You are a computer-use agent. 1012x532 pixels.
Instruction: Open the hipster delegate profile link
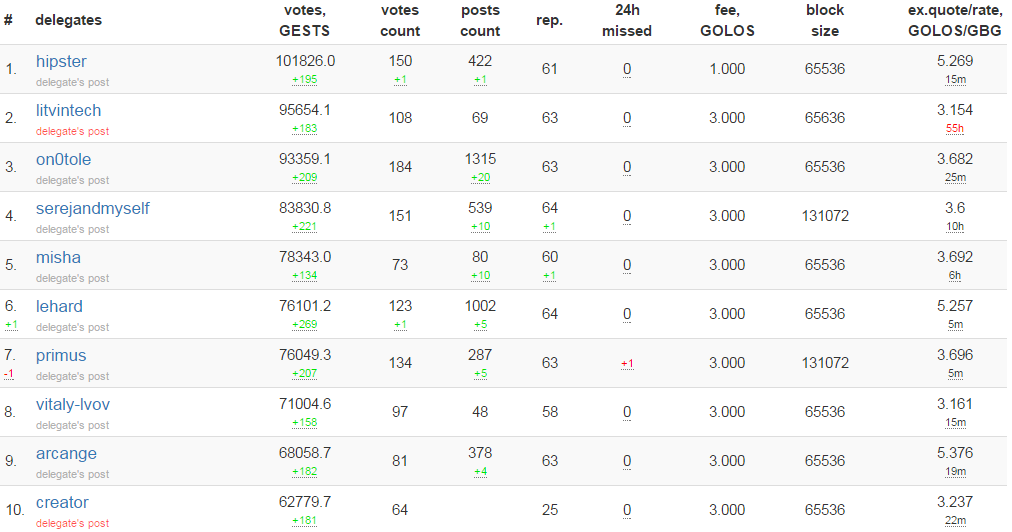coord(61,62)
